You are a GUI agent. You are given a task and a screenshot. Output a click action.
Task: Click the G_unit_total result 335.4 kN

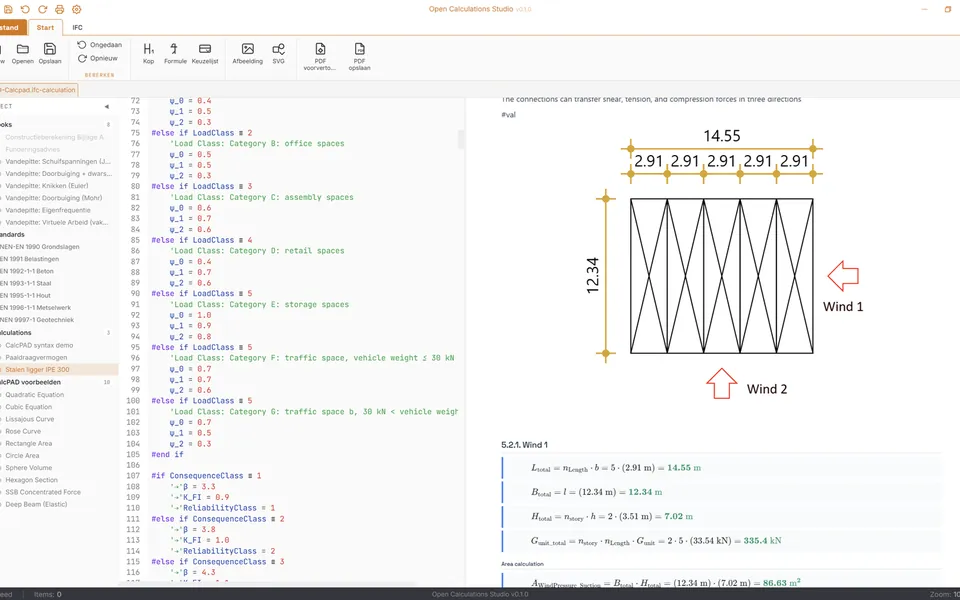(762, 541)
